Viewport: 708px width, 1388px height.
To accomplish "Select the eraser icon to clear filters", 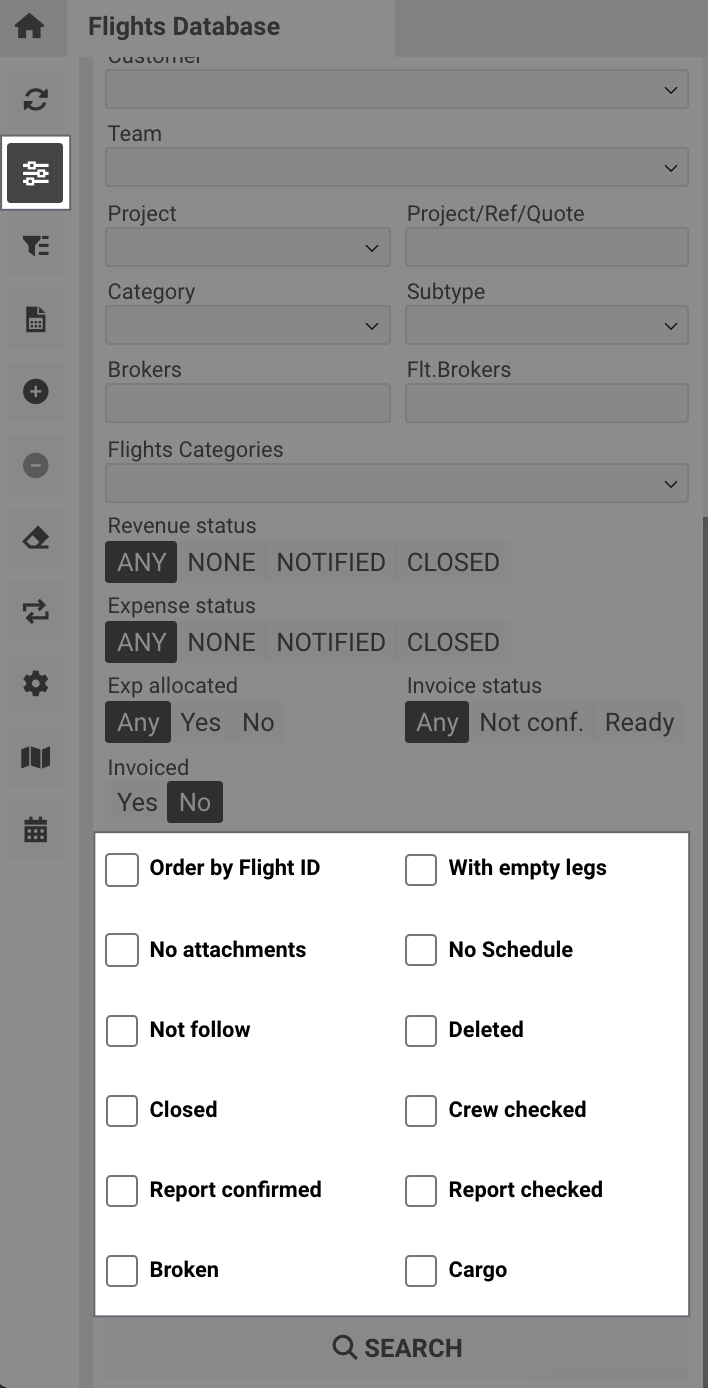I will pyautogui.click(x=35, y=538).
